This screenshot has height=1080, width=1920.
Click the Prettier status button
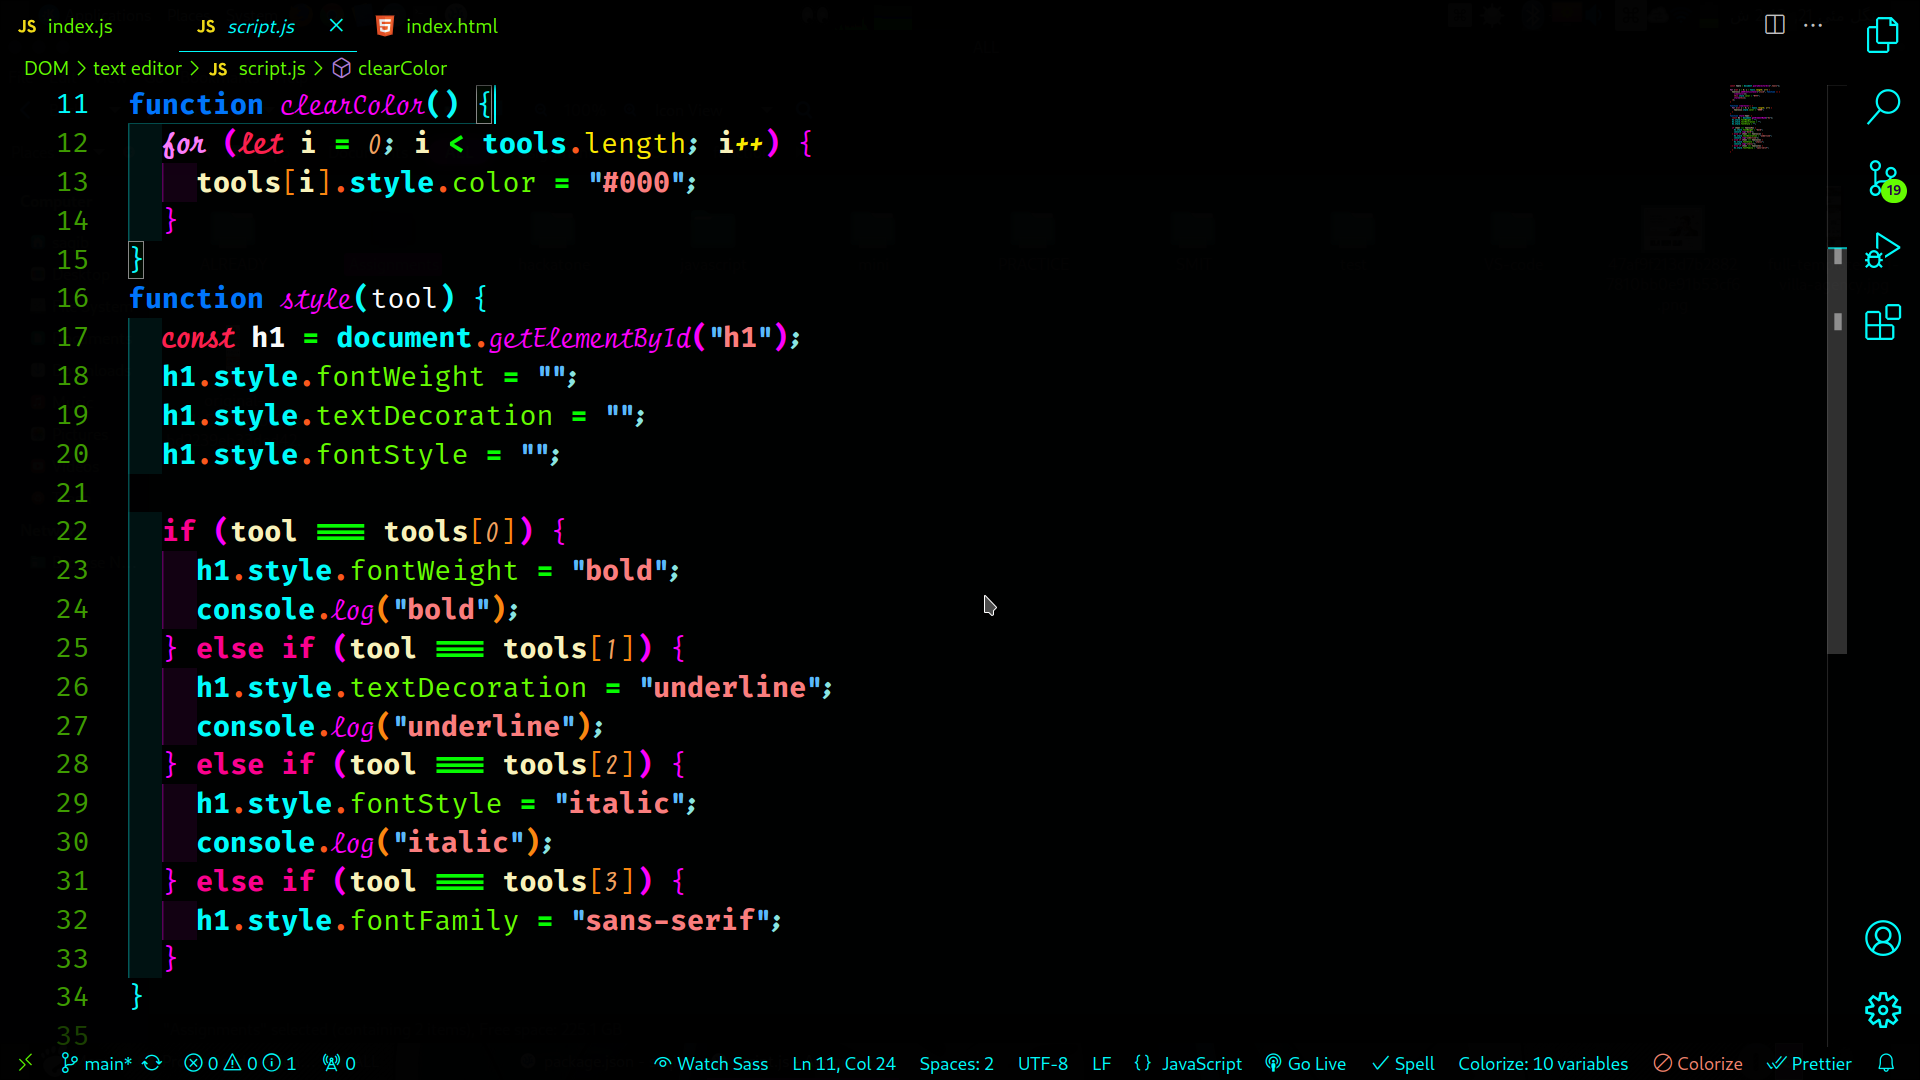(x=1809, y=1063)
